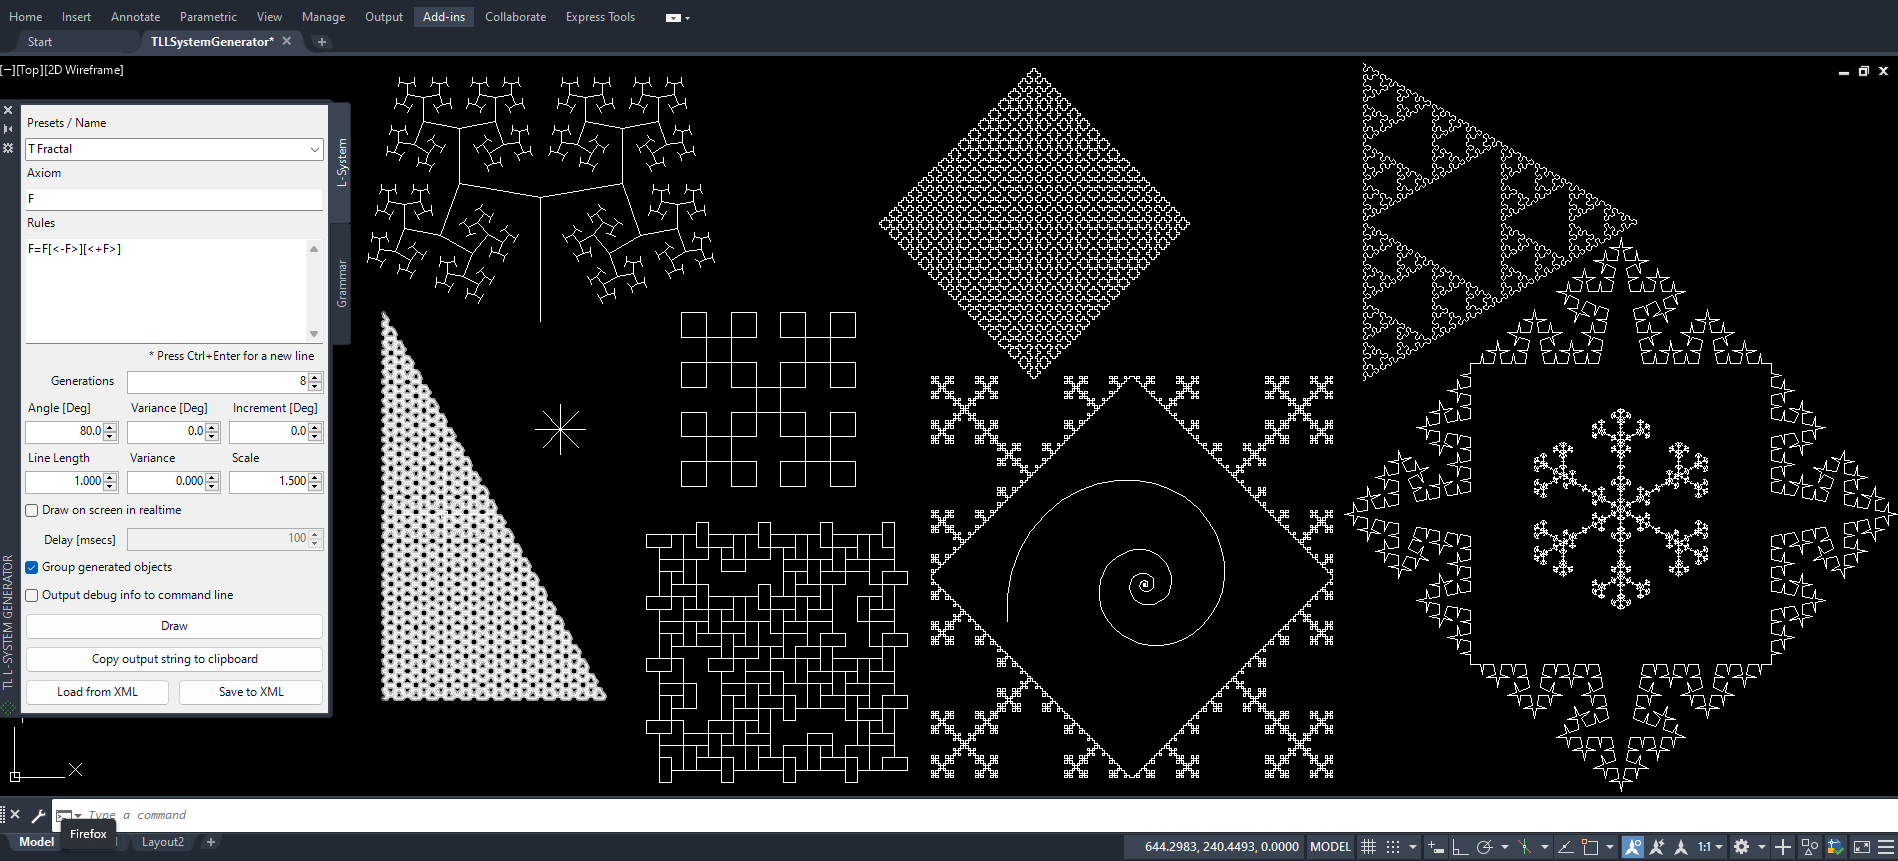Add a new layout tab
The height and width of the screenshot is (861, 1898).
coord(211,842)
